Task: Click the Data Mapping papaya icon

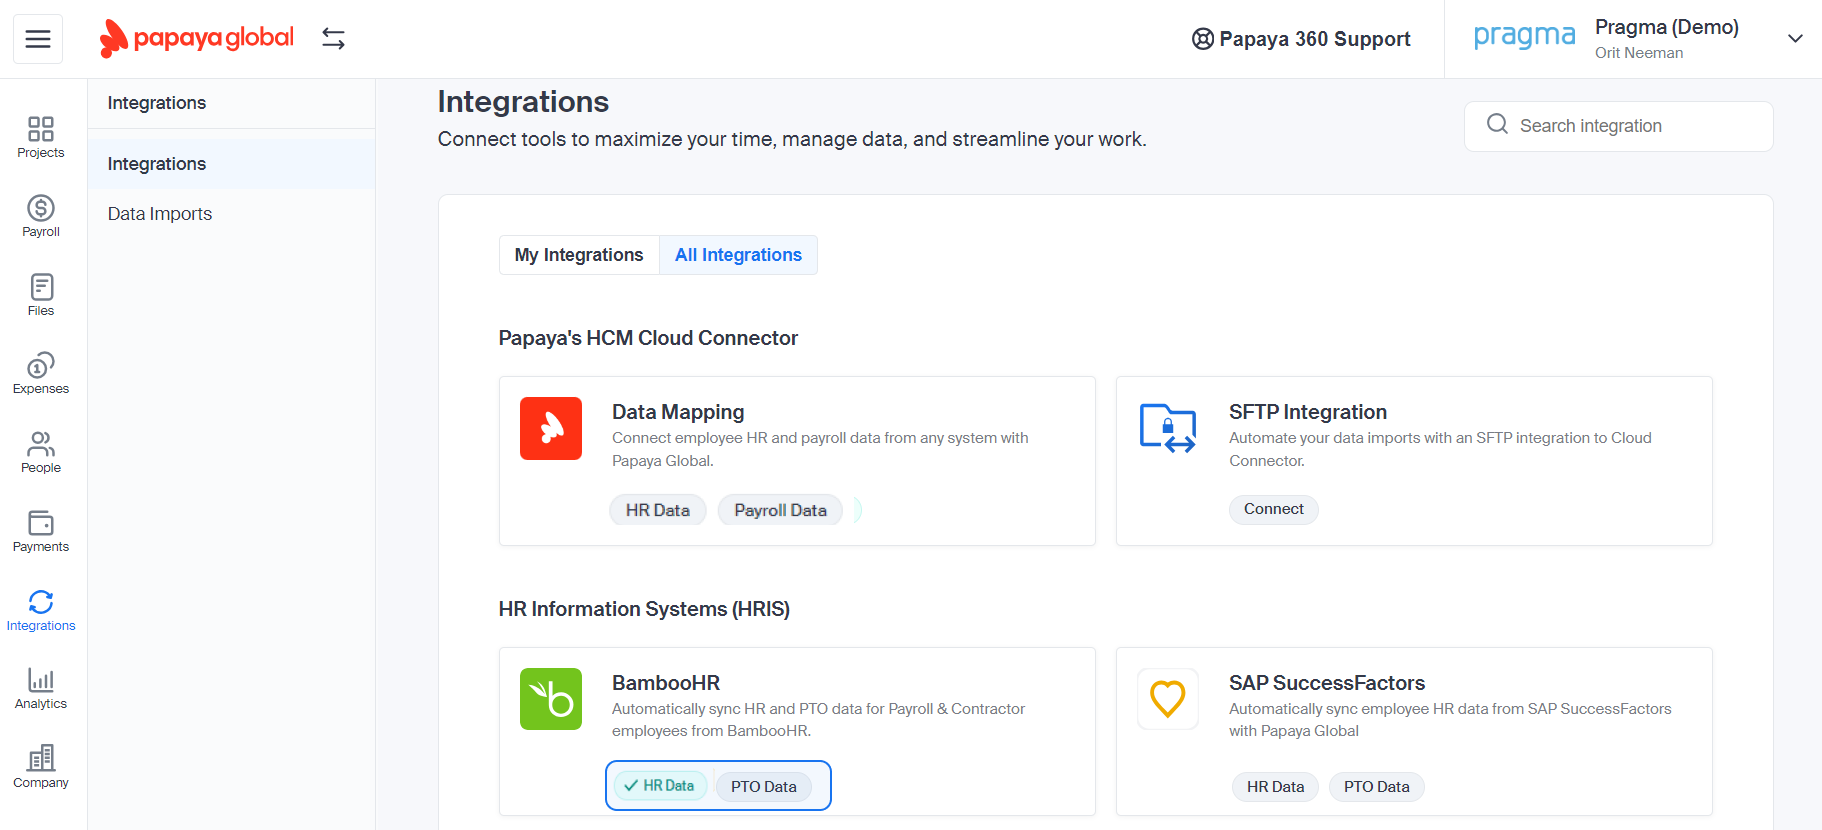Action: click(551, 428)
